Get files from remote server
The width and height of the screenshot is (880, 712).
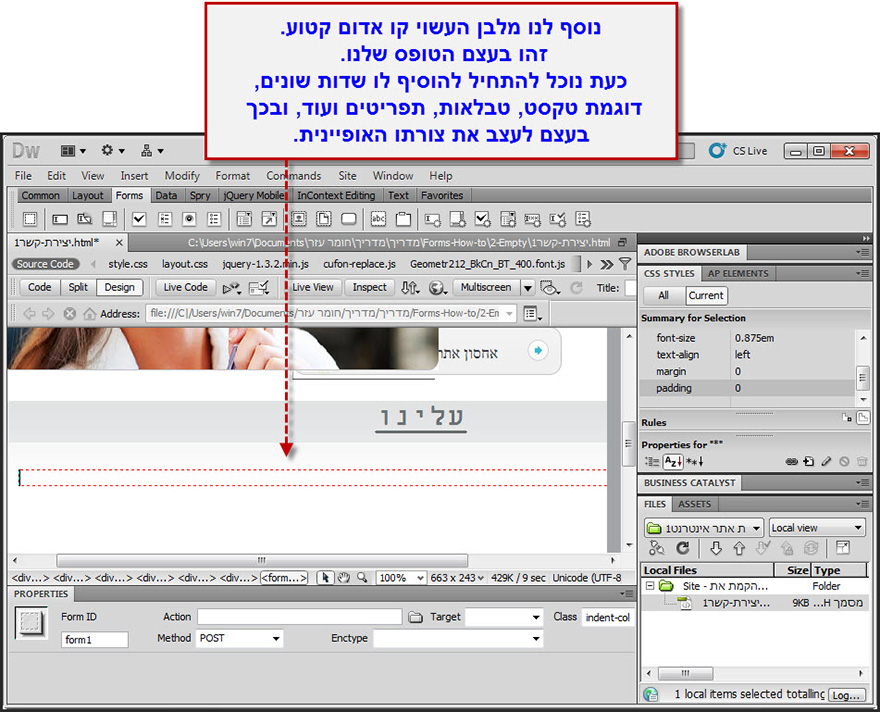716,548
